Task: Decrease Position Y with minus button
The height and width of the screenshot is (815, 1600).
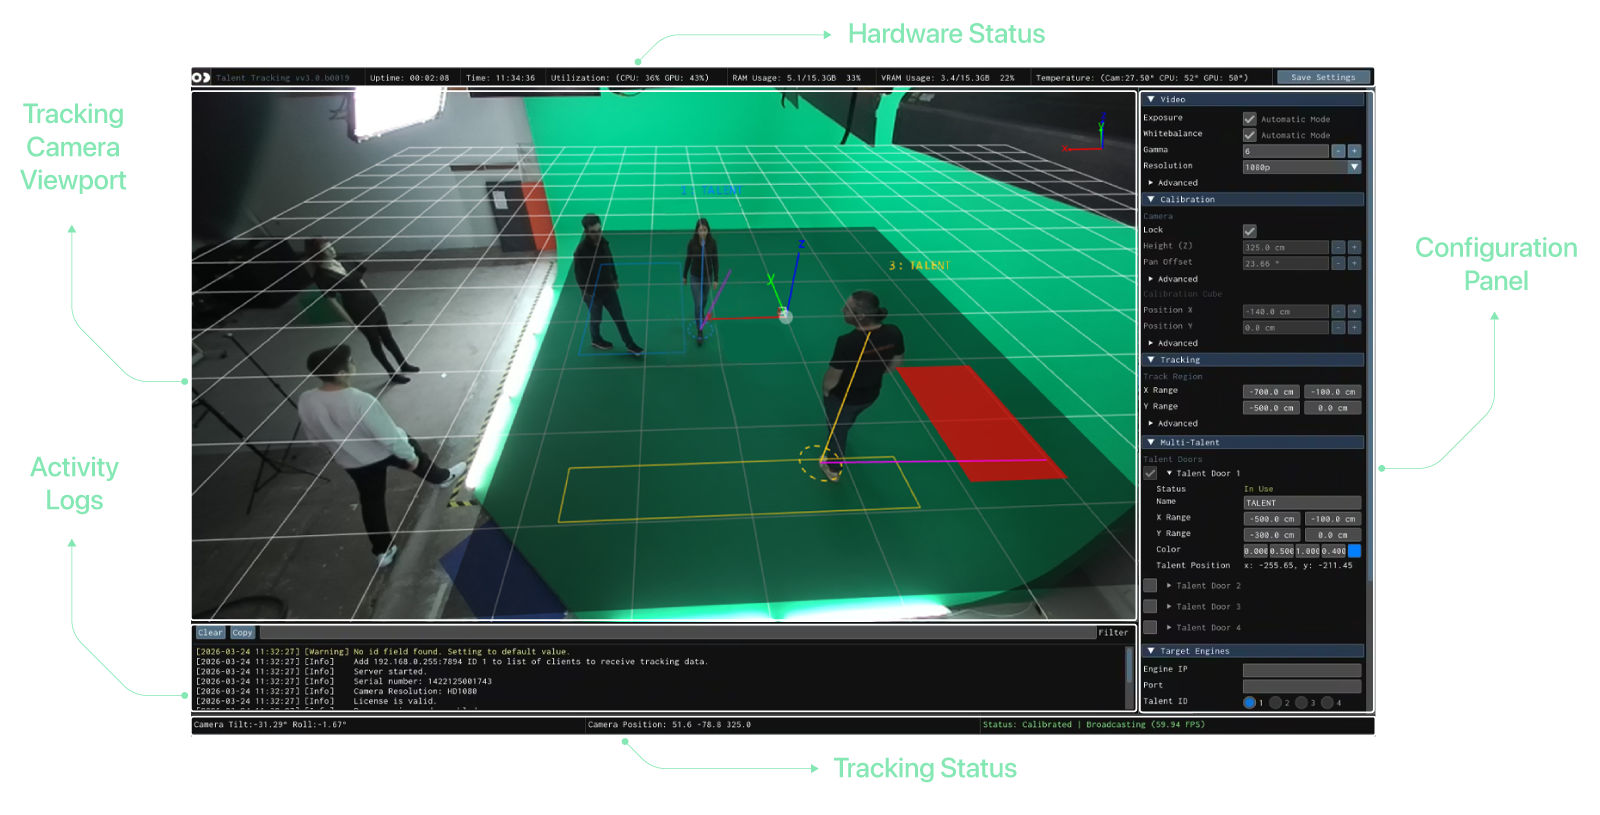Action: tap(1338, 327)
